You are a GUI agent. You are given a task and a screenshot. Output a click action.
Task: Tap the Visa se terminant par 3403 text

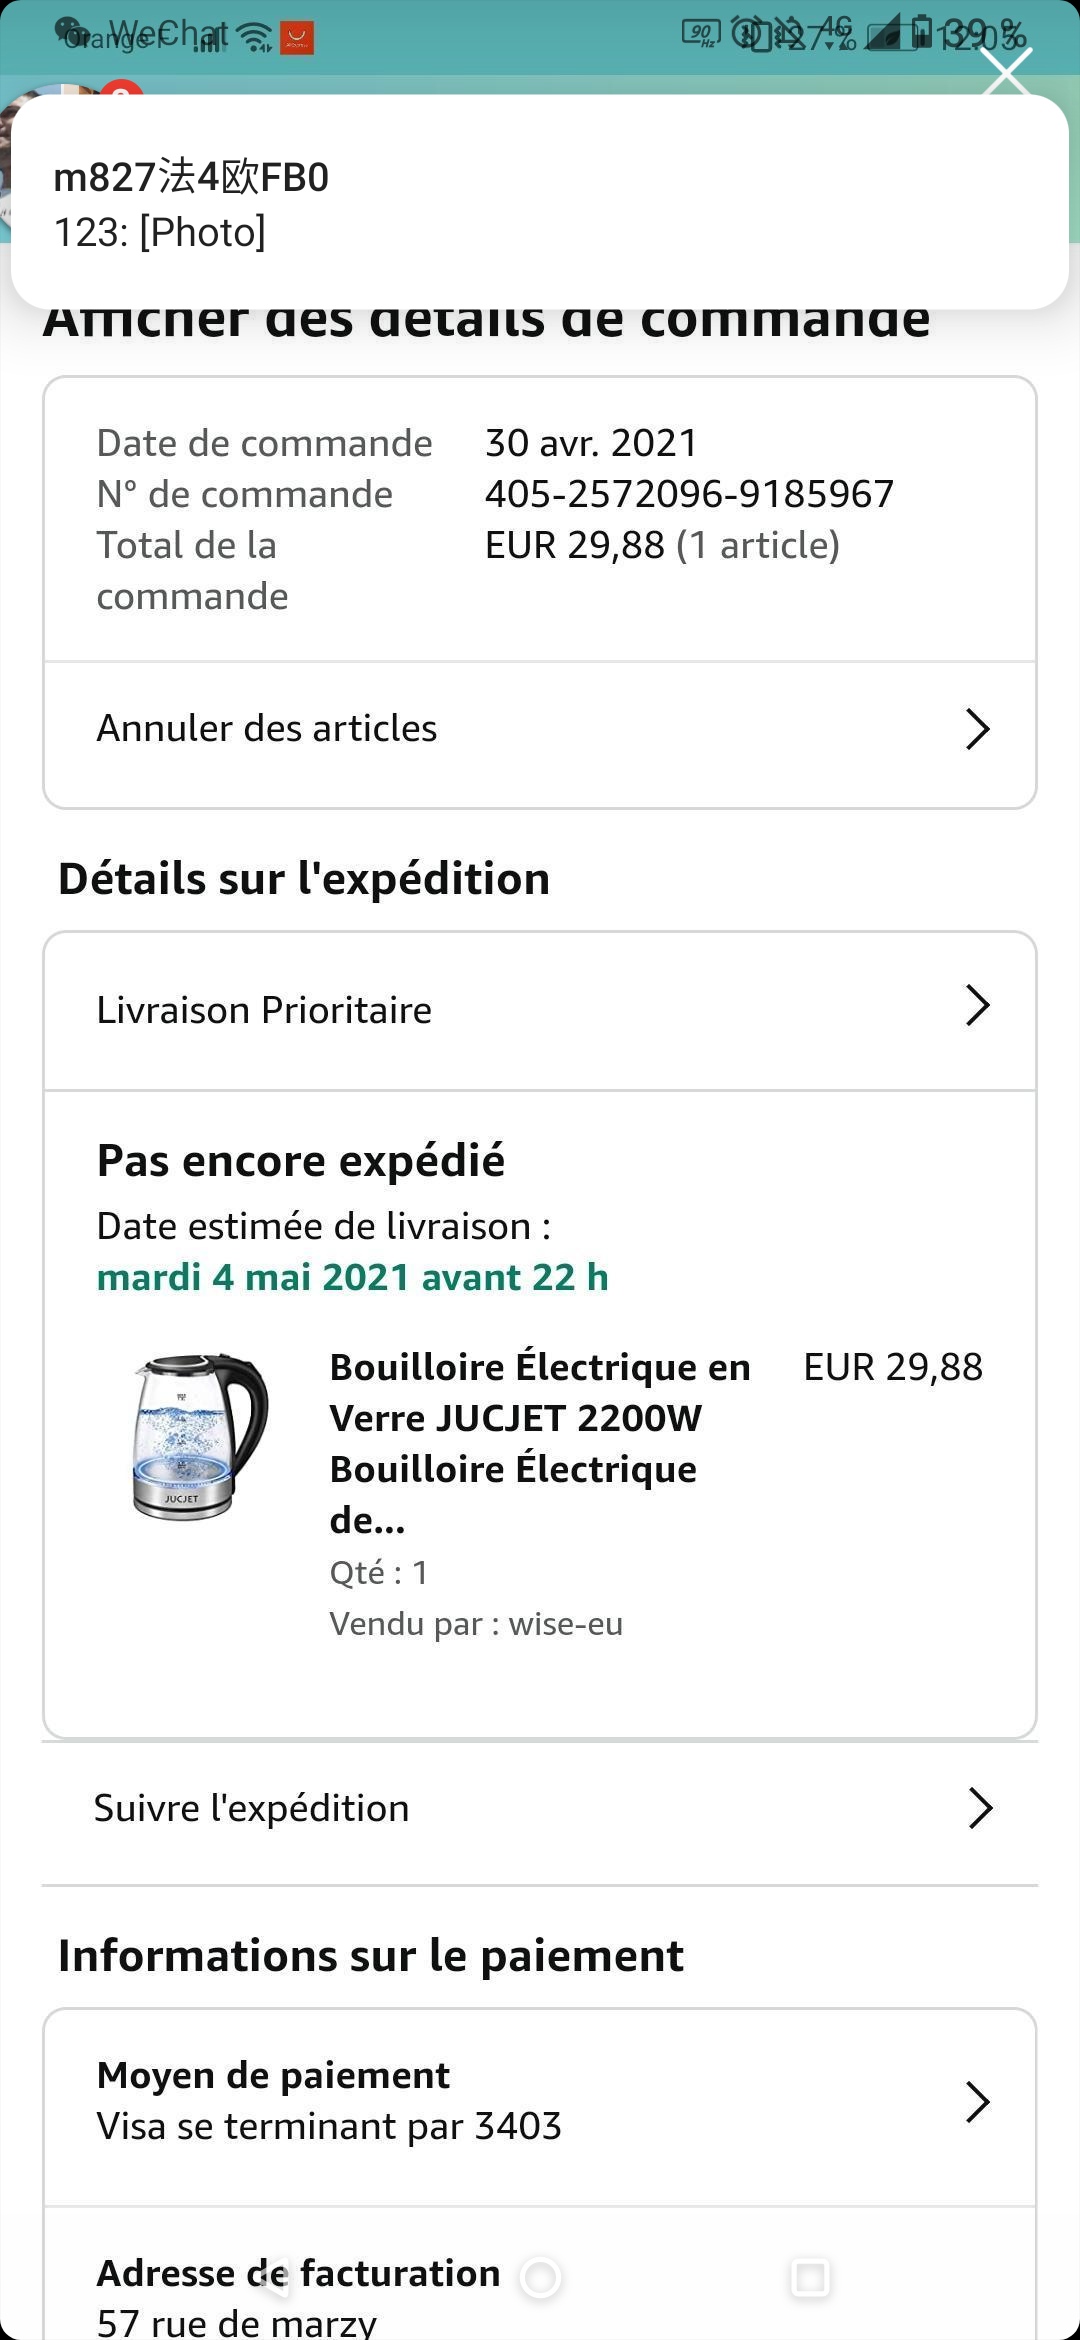click(329, 2126)
